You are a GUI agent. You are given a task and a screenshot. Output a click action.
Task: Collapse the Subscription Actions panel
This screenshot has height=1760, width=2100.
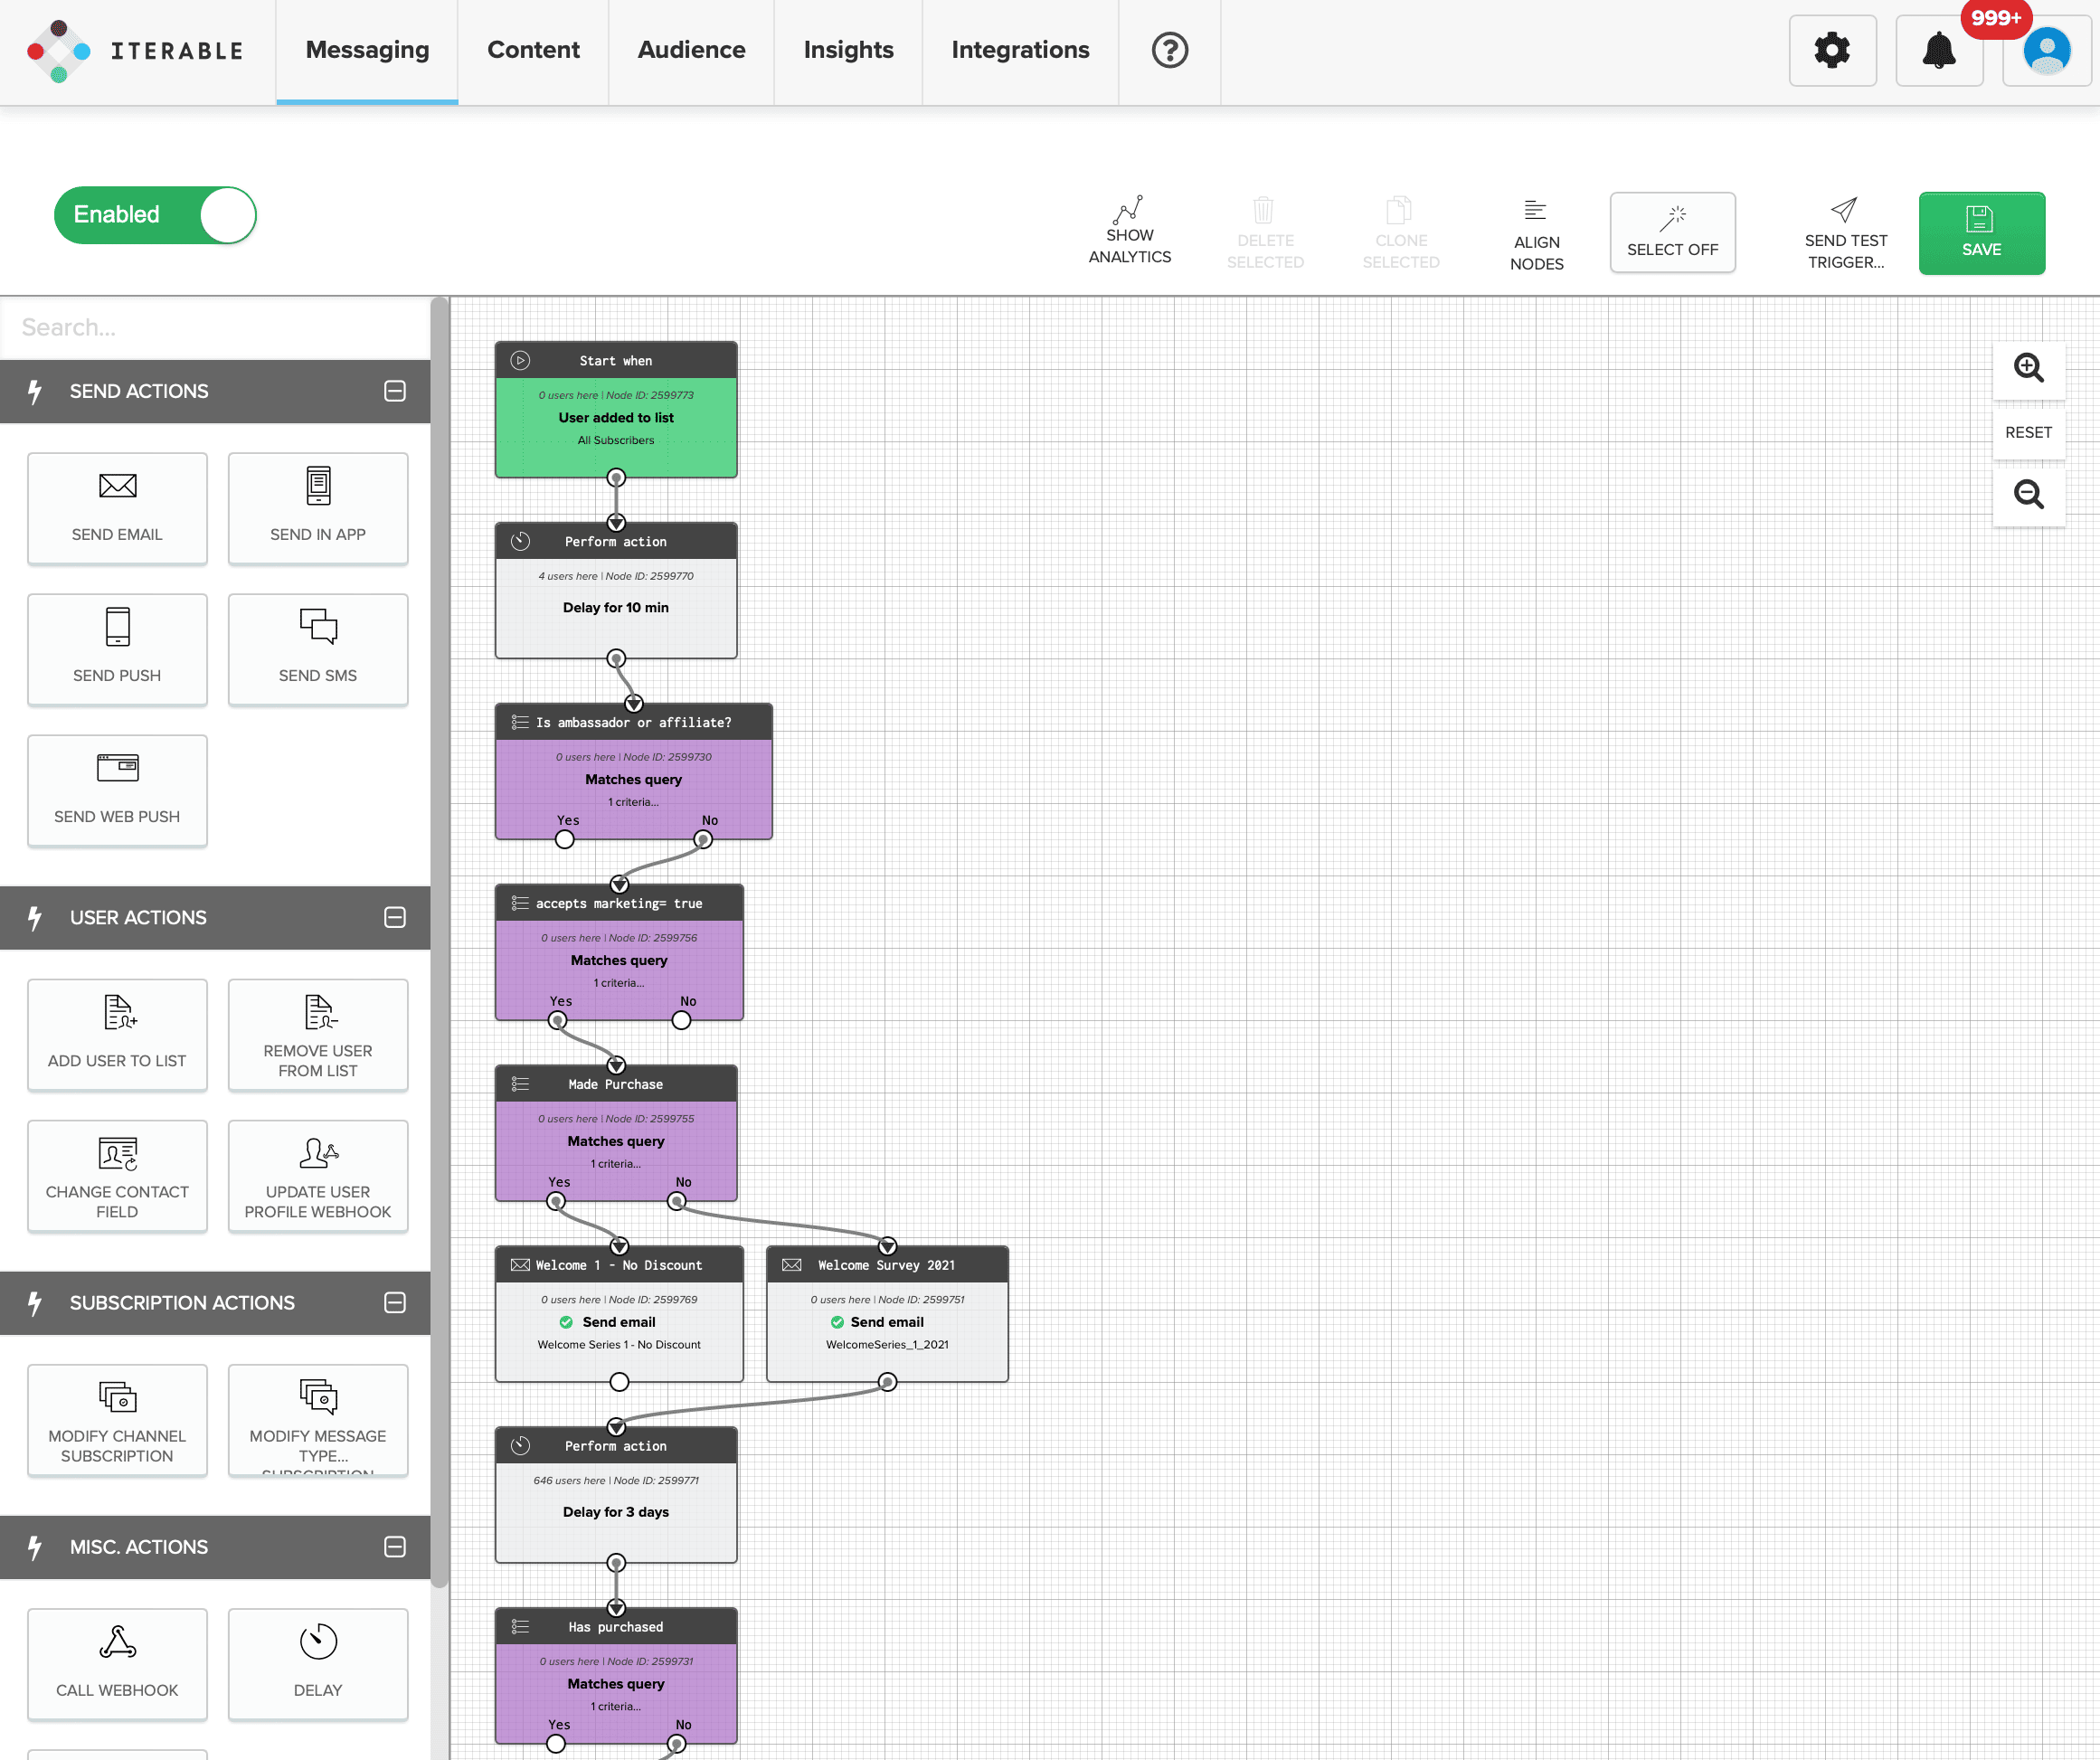(x=396, y=1302)
